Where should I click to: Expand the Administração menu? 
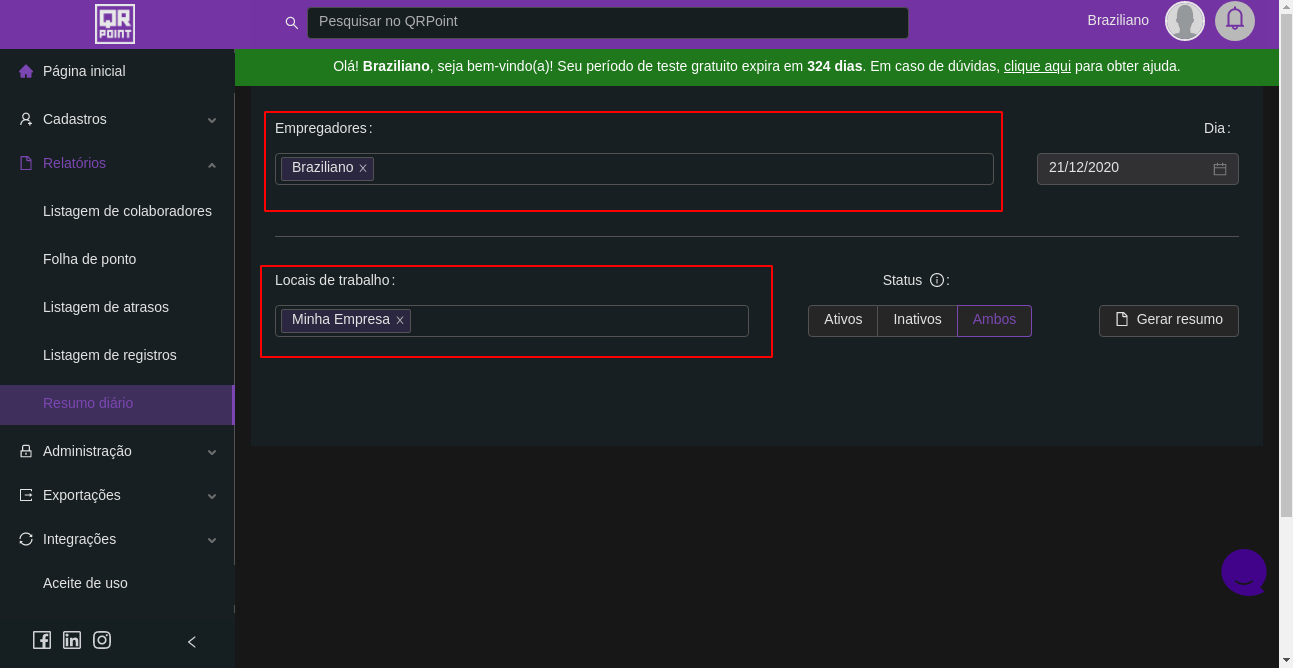click(117, 451)
